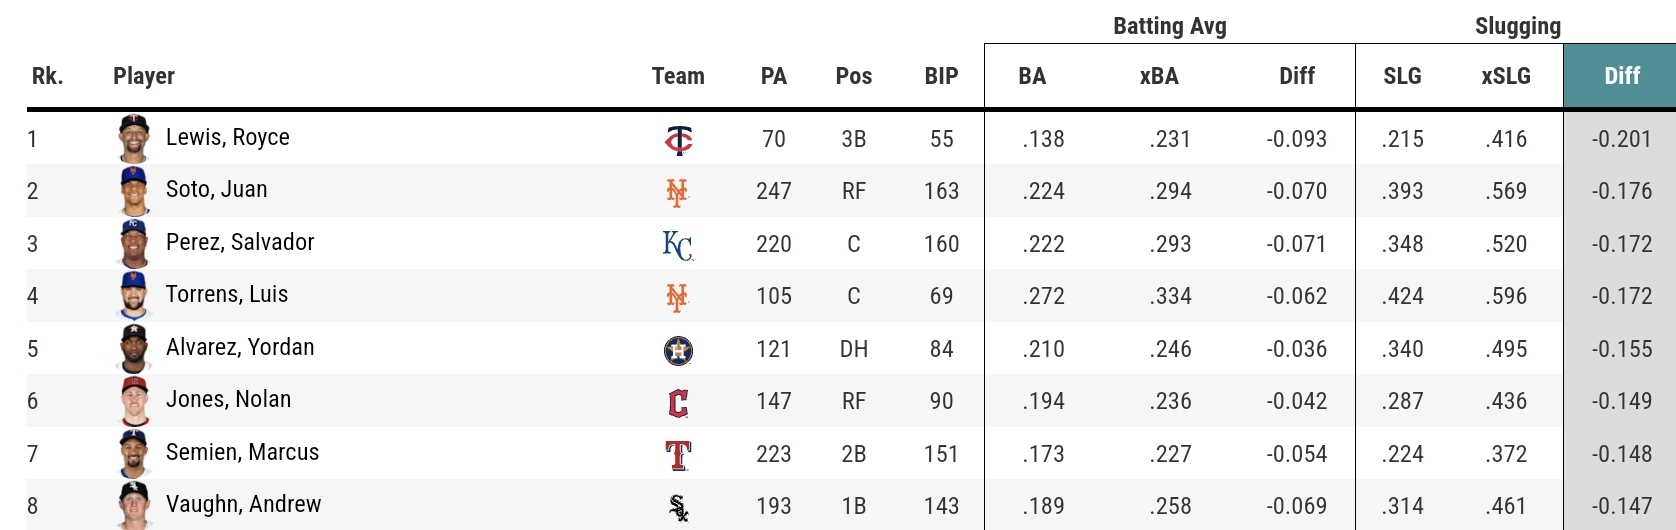Open Yordan Alvarez player headshot
Viewport: 1676px width, 530px height.
pos(134,348)
